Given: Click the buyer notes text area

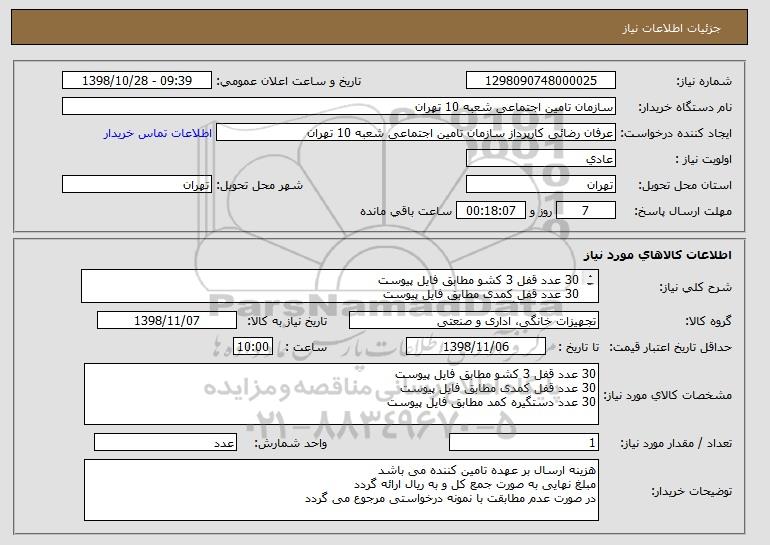Looking at the screenshot, I should [341, 490].
